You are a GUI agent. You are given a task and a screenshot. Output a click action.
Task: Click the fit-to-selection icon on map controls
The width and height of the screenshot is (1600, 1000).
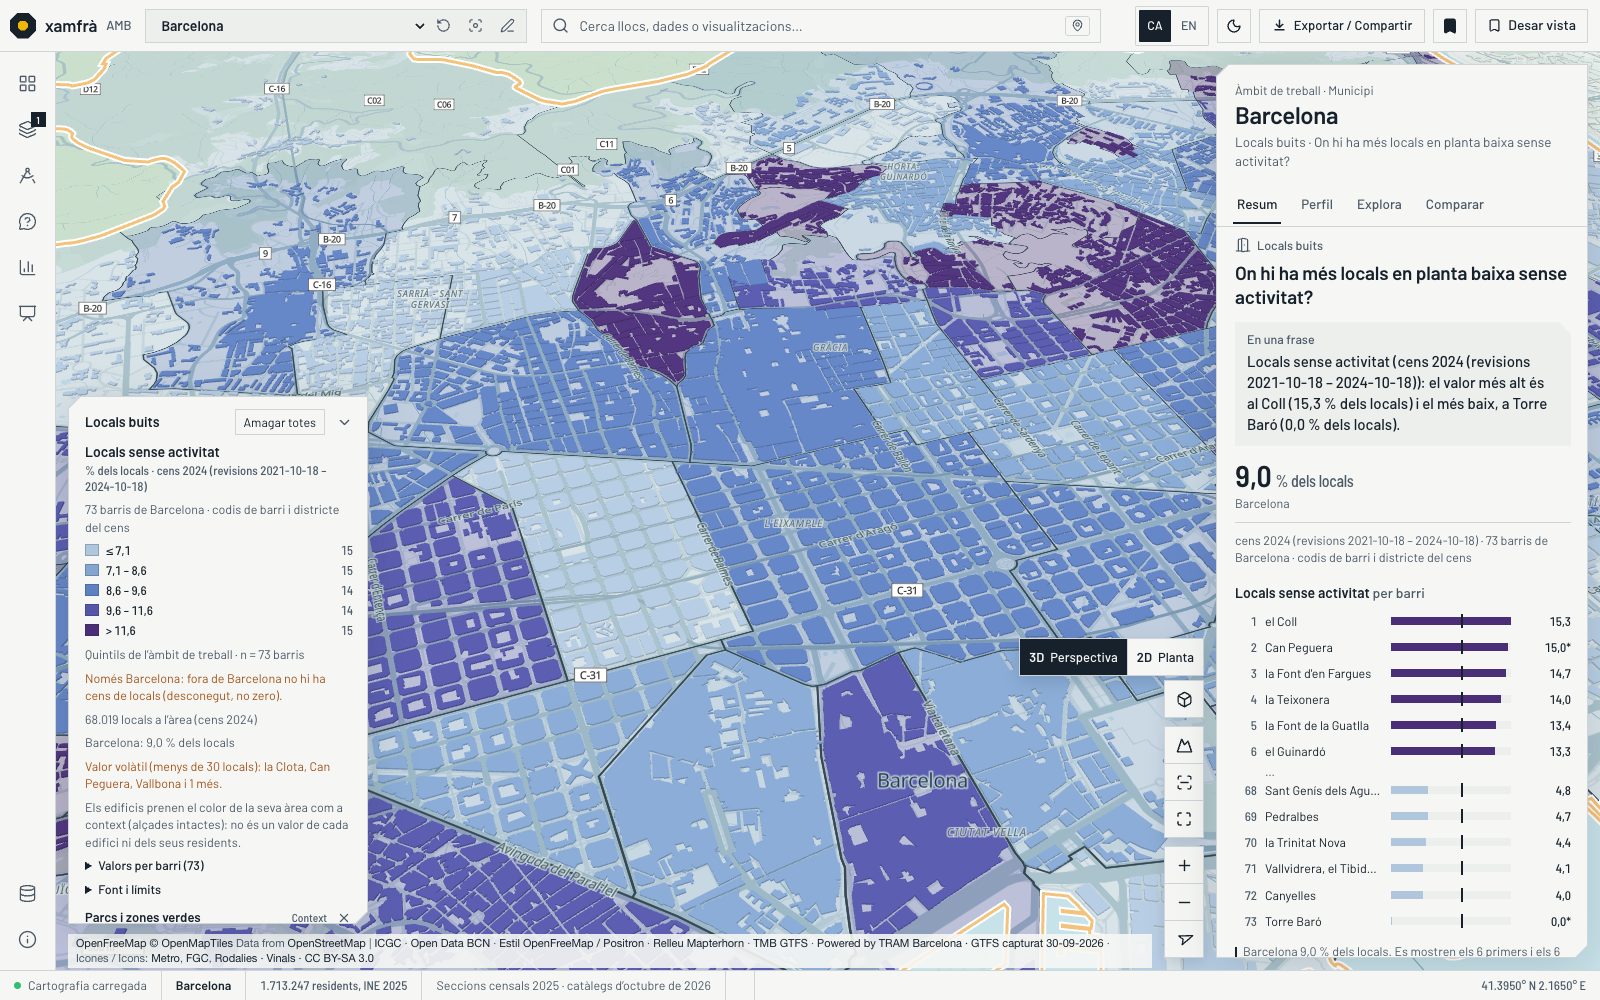point(1184,783)
